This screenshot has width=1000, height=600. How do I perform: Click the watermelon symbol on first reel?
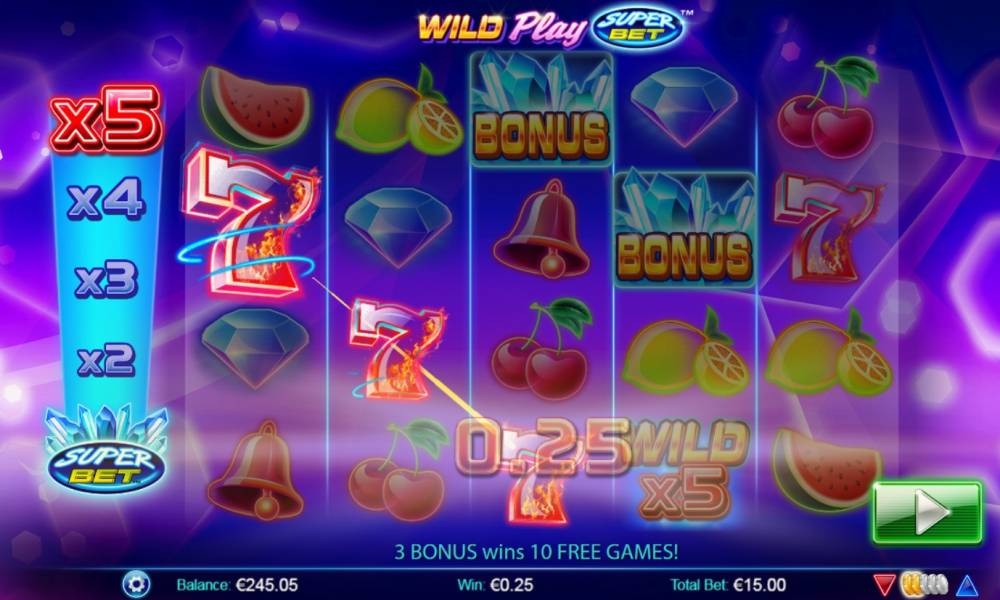click(255, 100)
